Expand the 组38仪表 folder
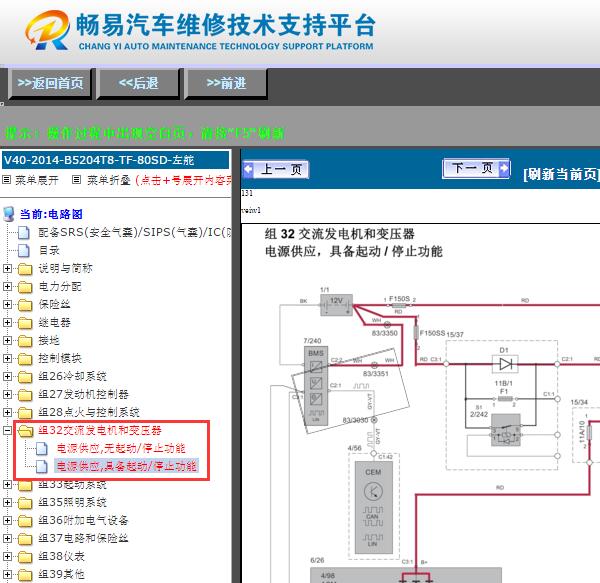Viewport: 600px width, 583px height. (7, 557)
